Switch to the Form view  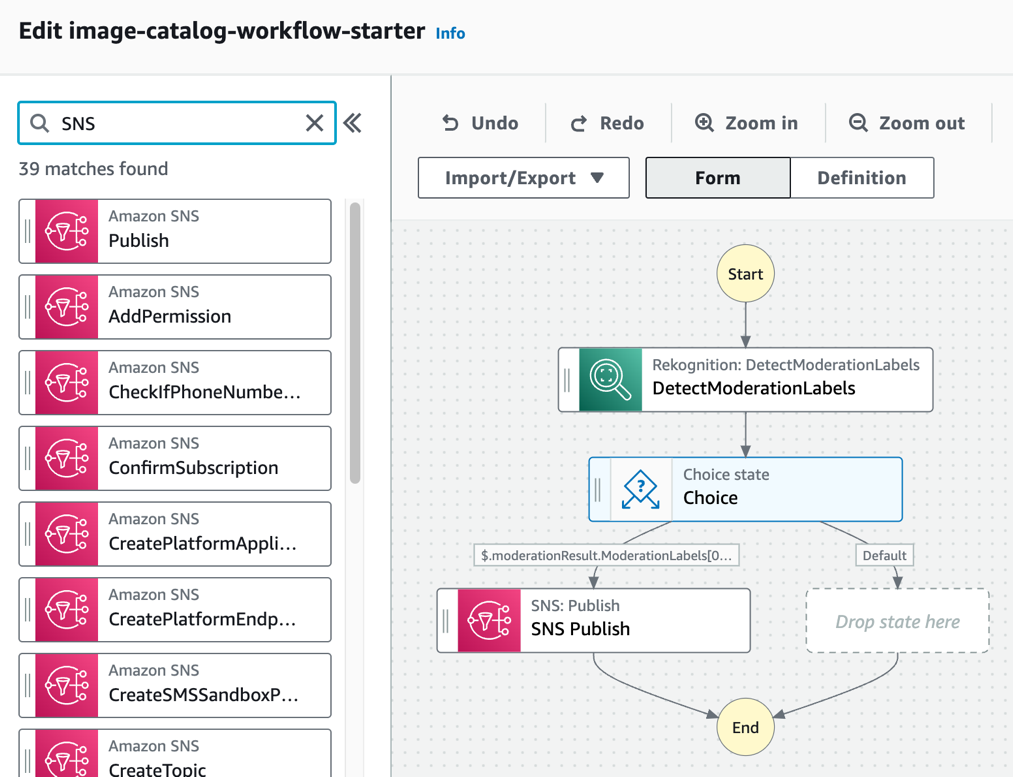tap(718, 178)
